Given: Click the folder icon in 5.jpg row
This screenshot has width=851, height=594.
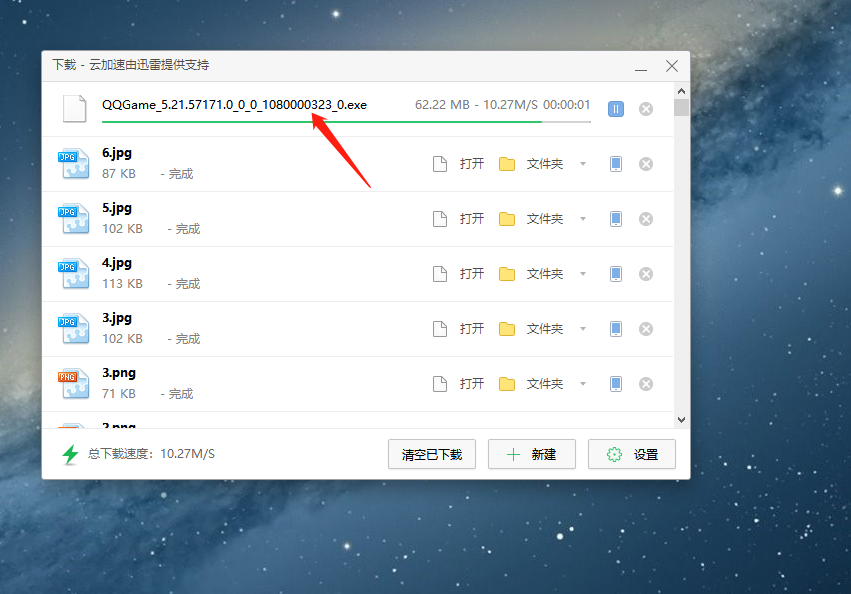Looking at the screenshot, I should click(507, 219).
